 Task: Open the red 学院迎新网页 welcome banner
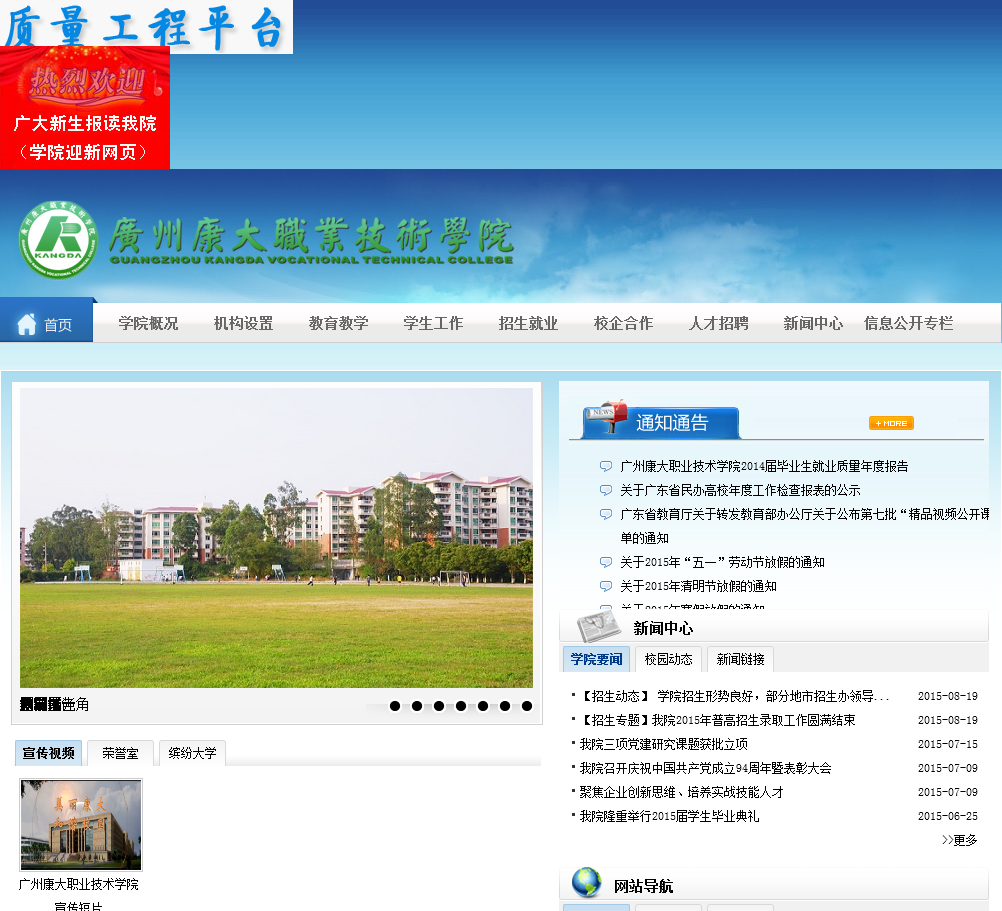pos(85,107)
